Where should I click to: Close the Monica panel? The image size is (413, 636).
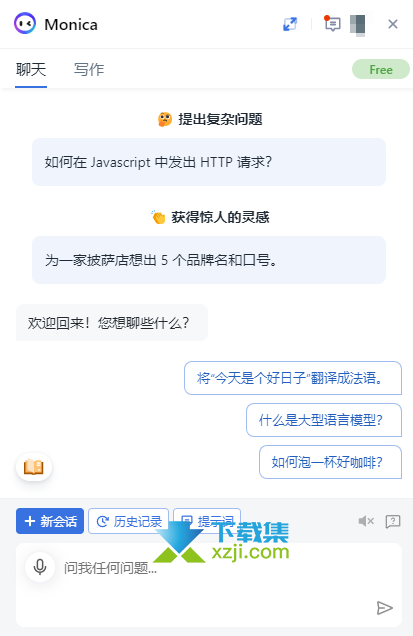[x=393, y=24]
